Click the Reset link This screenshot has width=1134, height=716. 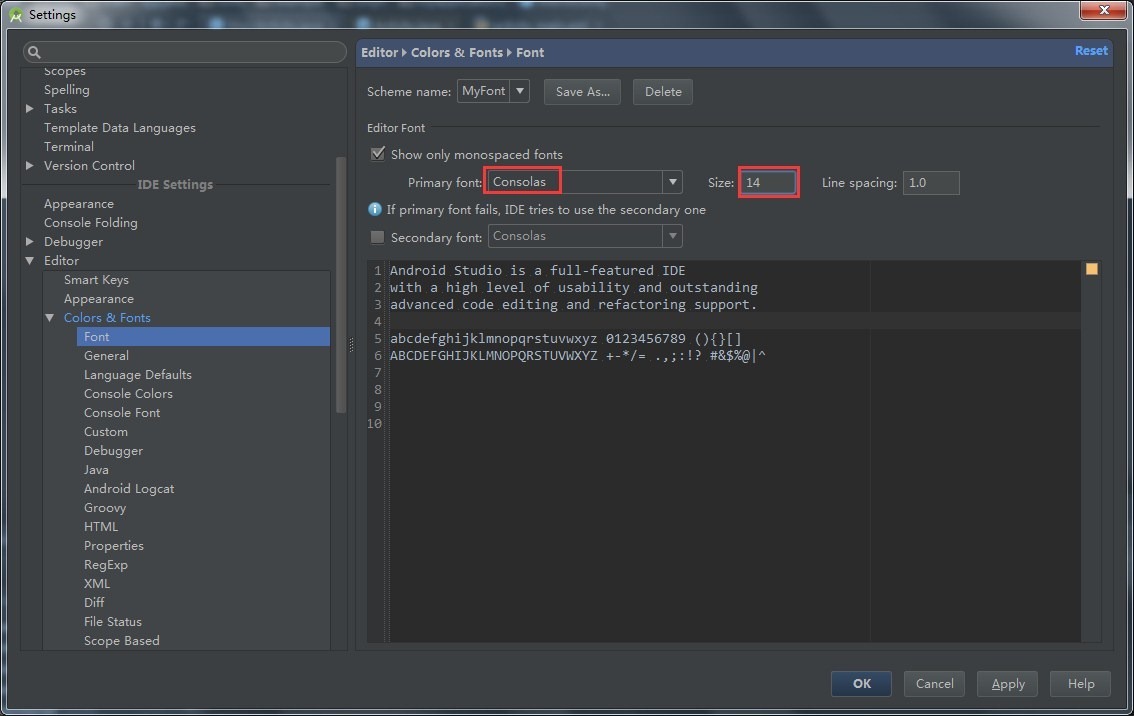coord(1090,51)
